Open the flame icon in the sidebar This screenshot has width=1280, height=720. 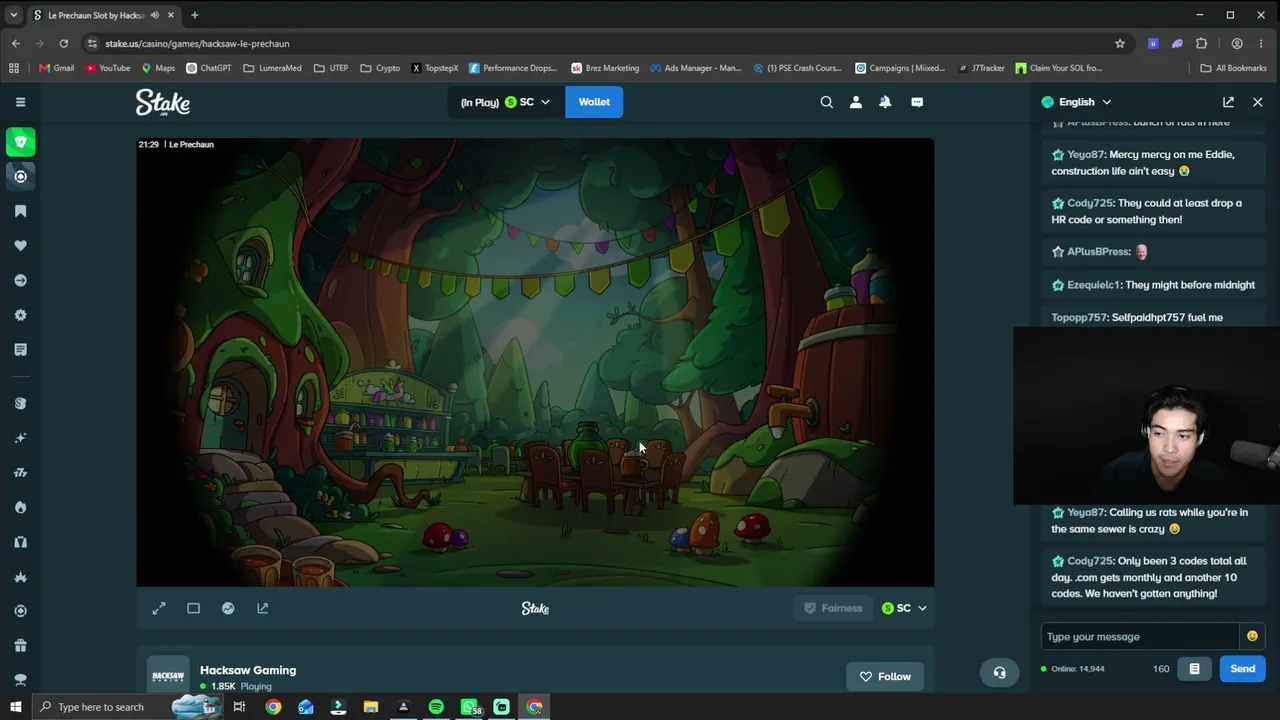[20, 507]
